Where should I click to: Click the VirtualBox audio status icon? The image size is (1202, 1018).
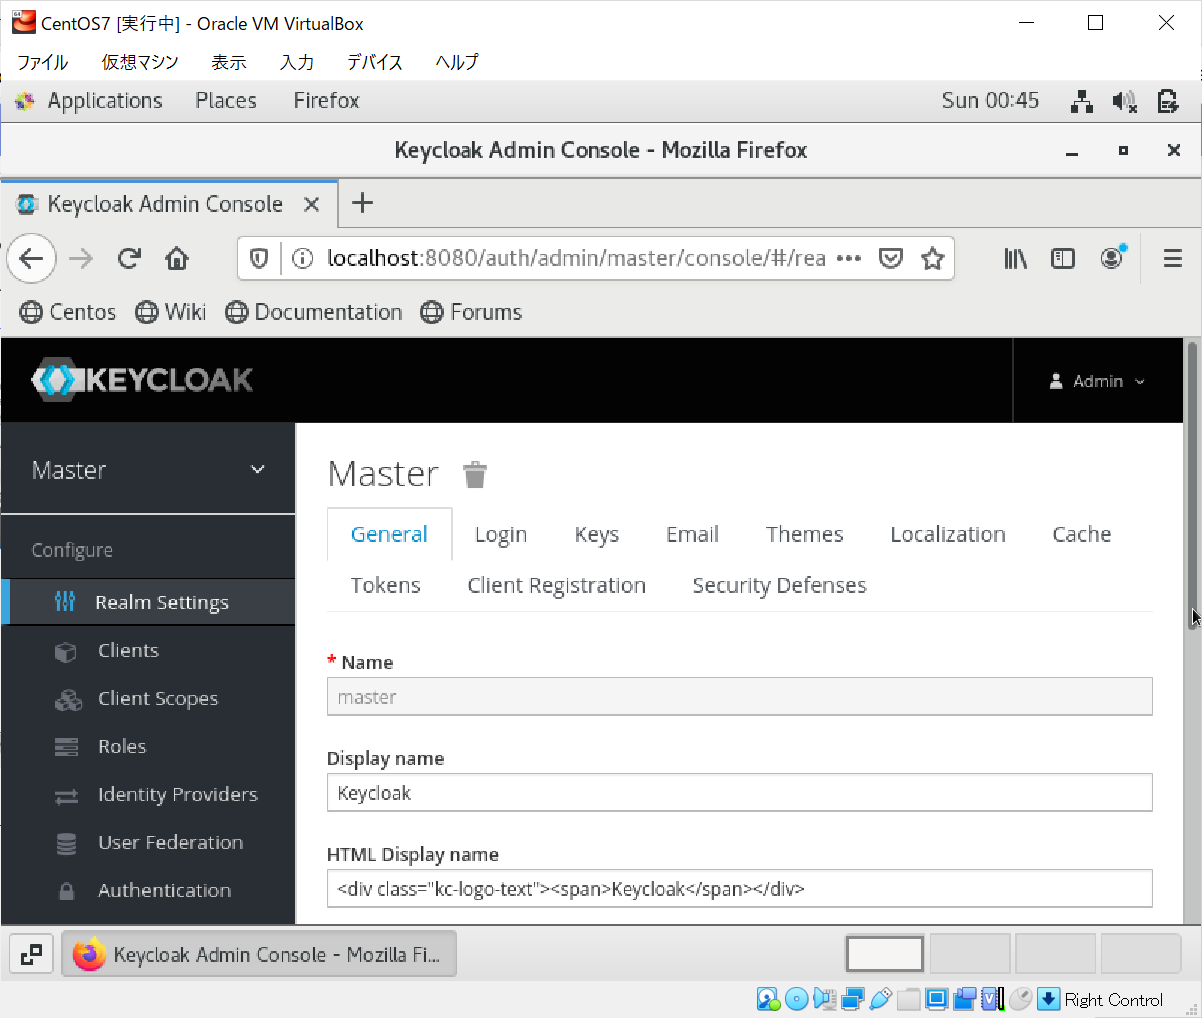pos(824,999)
